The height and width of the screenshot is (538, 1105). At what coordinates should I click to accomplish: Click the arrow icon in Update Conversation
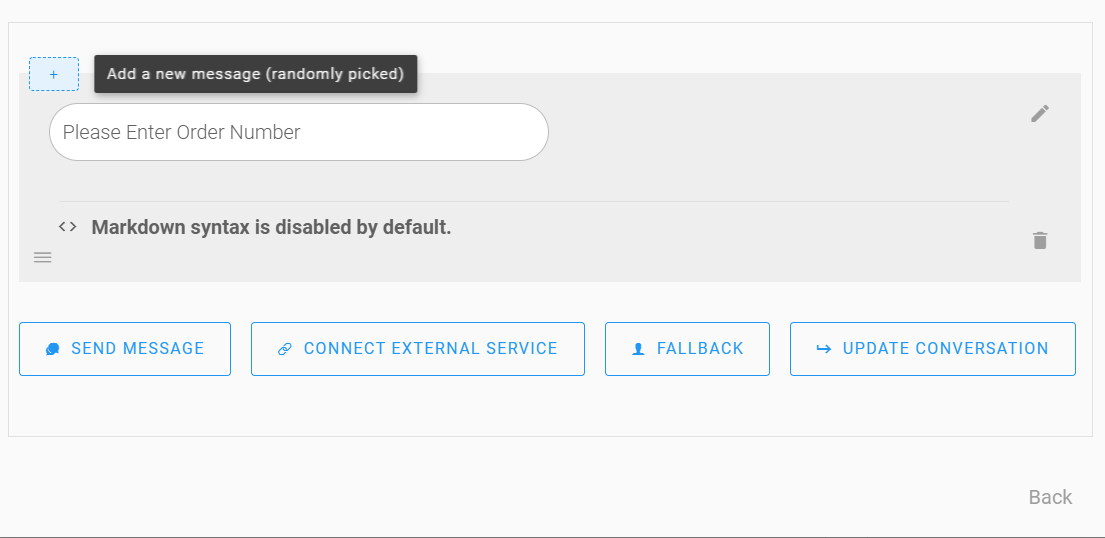(824, 349)
